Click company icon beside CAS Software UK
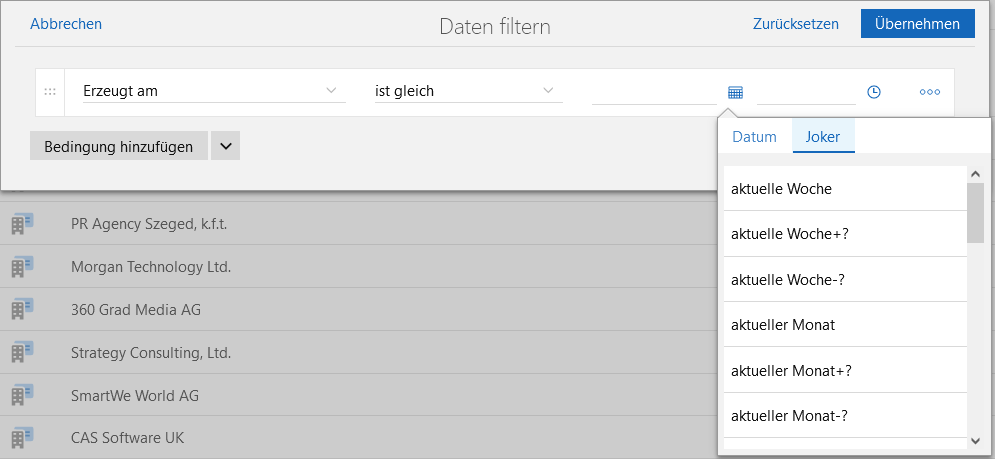Image resolution: width=995 pixels, height=459 pixels. [x=21, y=437]
